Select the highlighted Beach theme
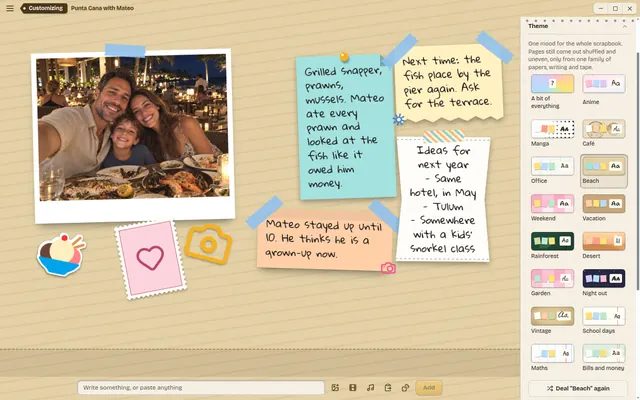Screen dimensions: 640x400 point(604,171)
